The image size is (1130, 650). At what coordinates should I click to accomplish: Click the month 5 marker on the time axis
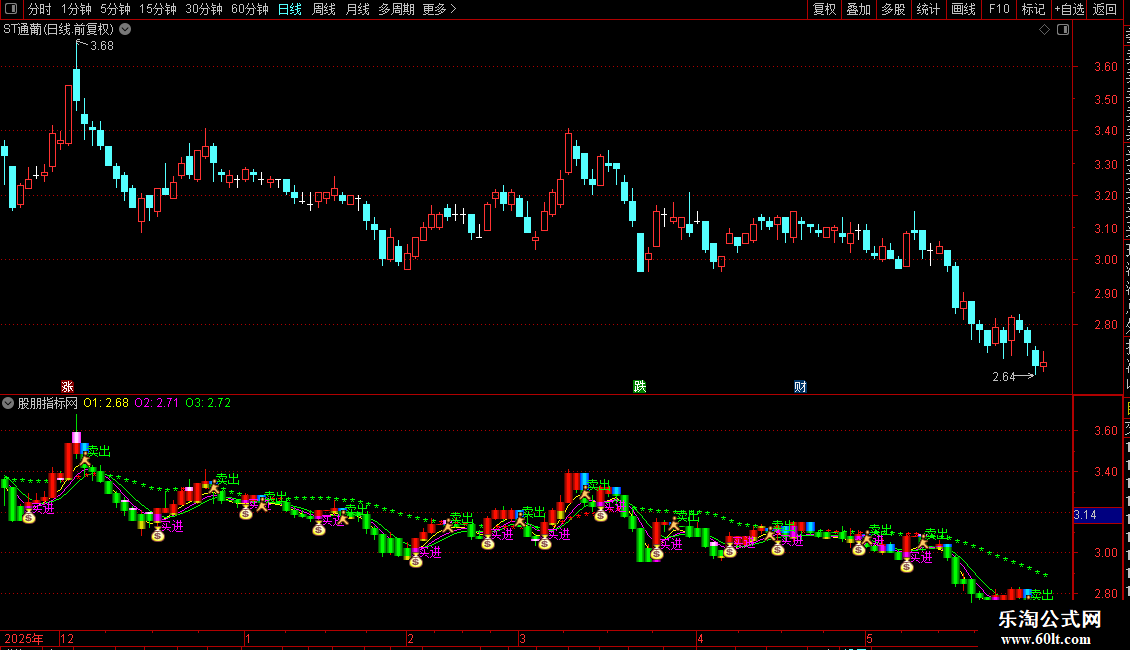click(x=870, y=639)
